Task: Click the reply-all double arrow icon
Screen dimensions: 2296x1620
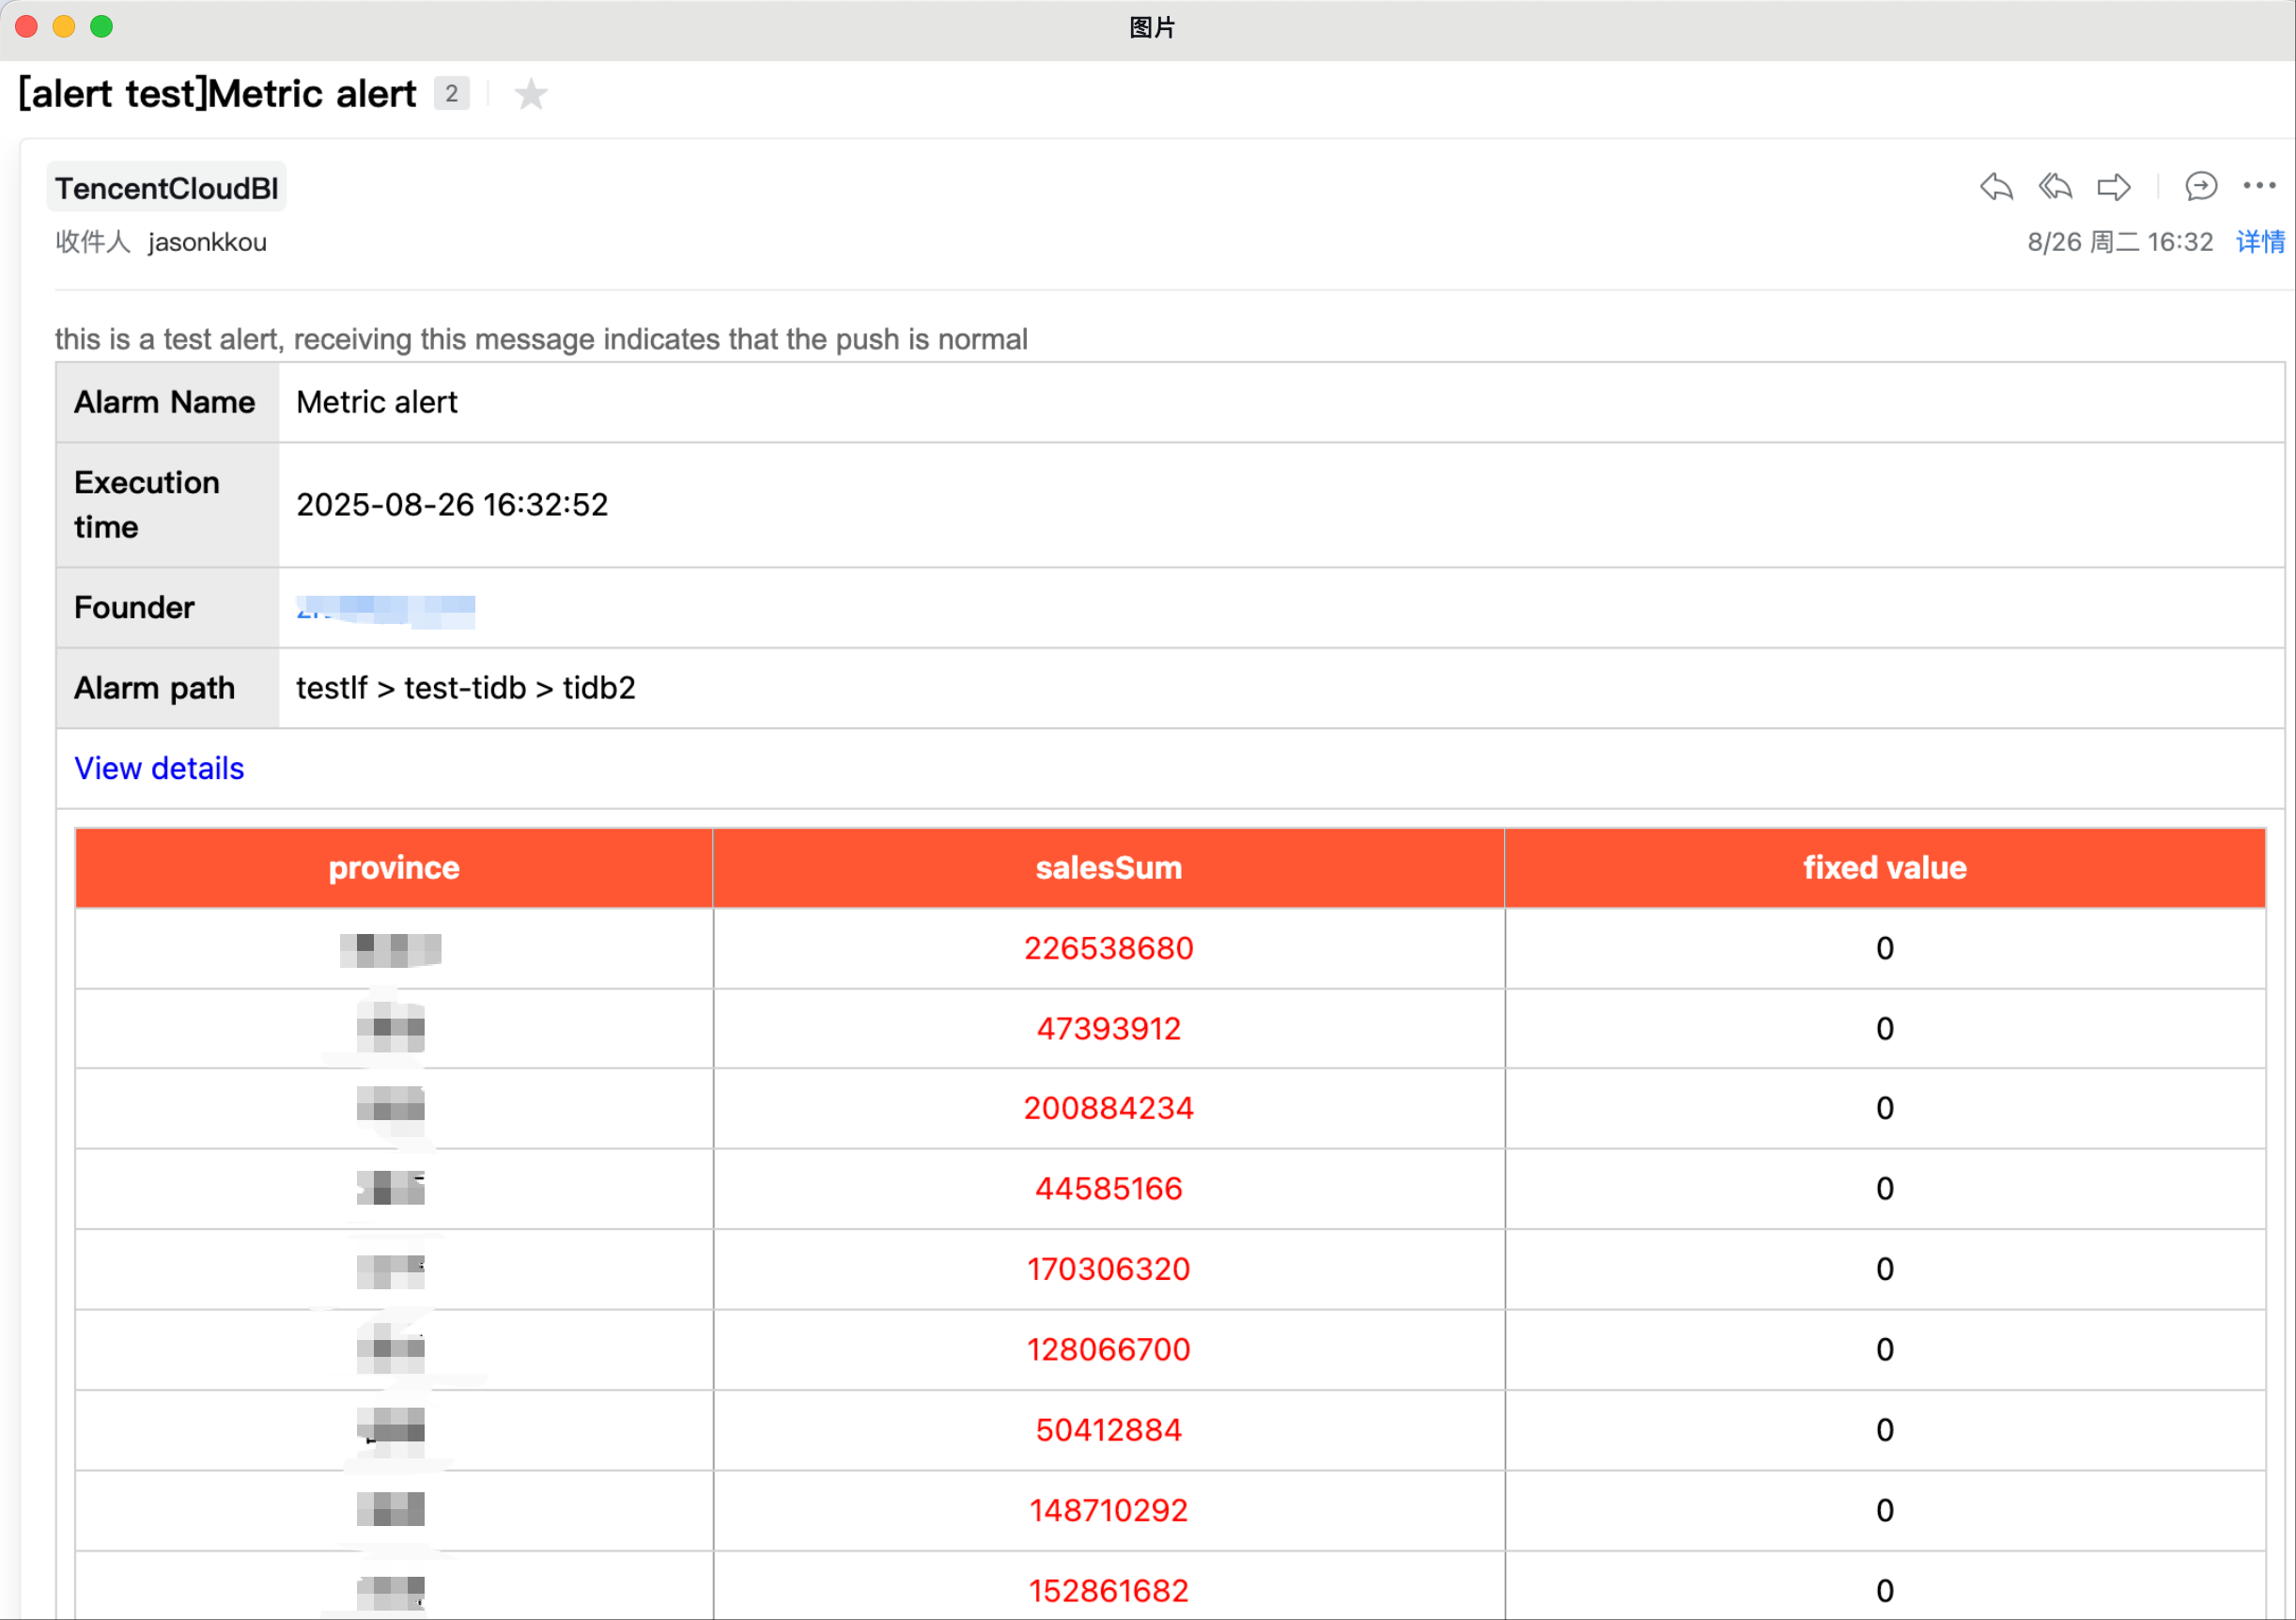Action: pyautogui.click(x=2055, y=187)
